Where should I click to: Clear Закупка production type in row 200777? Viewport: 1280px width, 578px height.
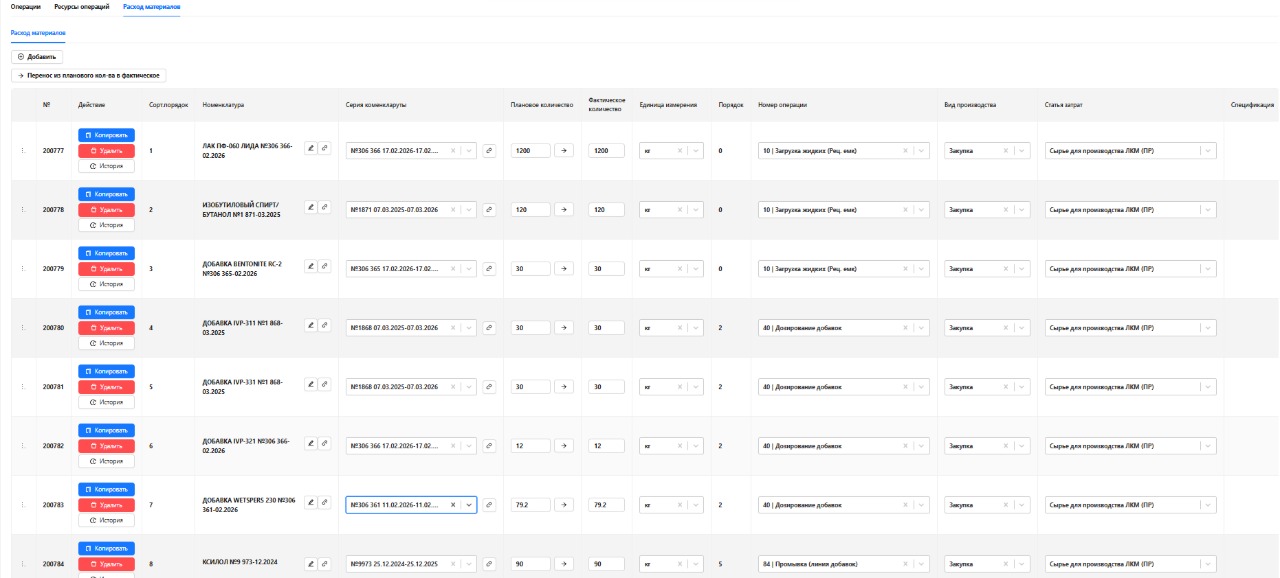click(1008, 151)
